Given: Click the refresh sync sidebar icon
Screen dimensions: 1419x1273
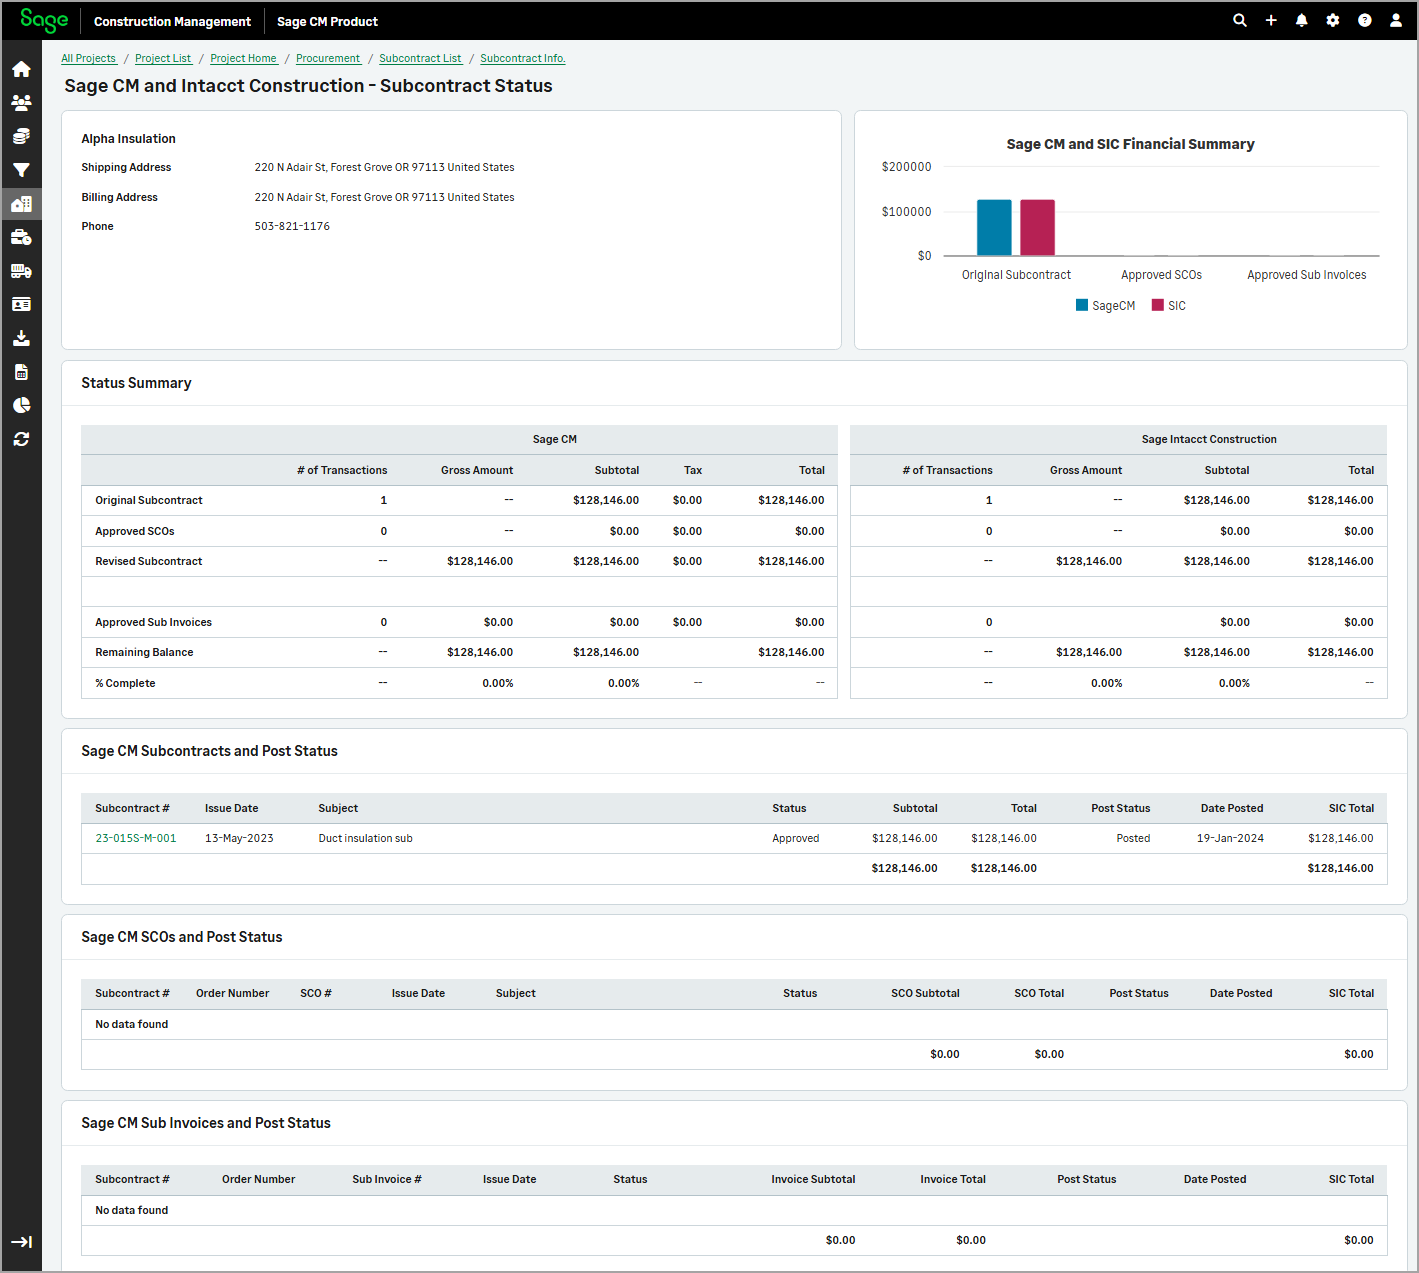Looking at the screenshot, I should (x=21, y=439).
